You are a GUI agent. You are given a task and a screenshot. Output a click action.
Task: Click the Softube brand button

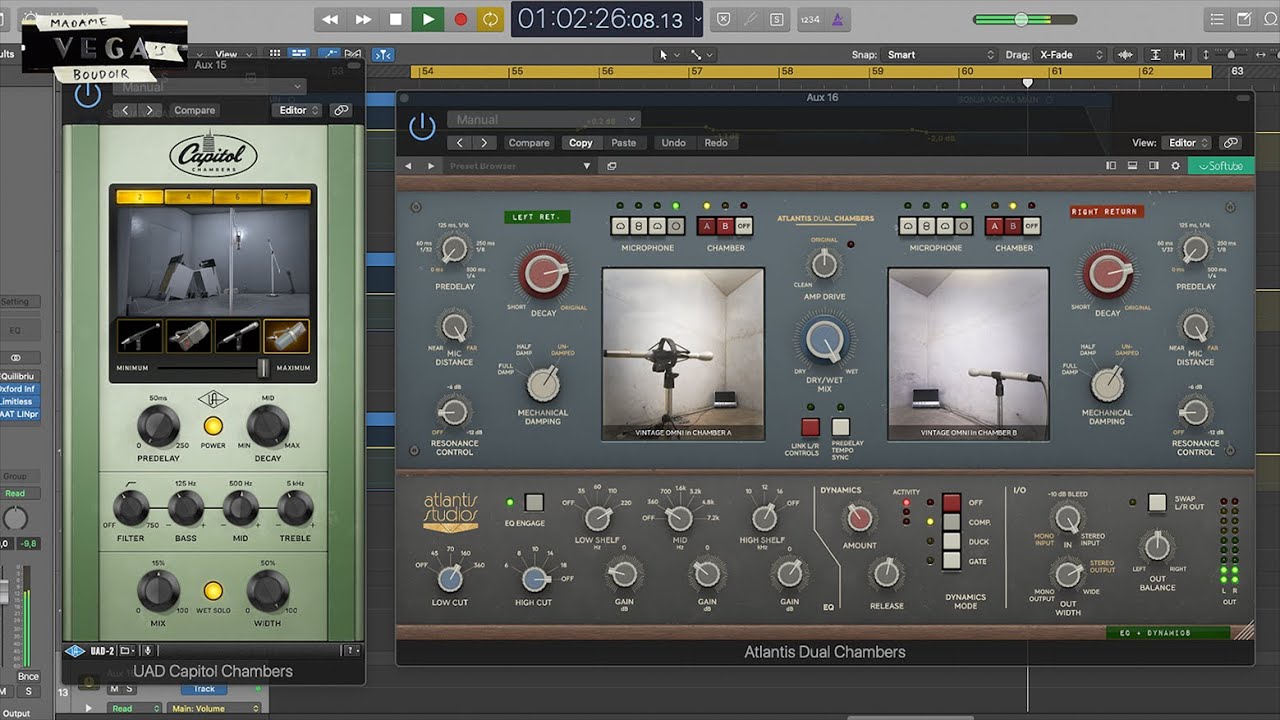(1221, 166)
